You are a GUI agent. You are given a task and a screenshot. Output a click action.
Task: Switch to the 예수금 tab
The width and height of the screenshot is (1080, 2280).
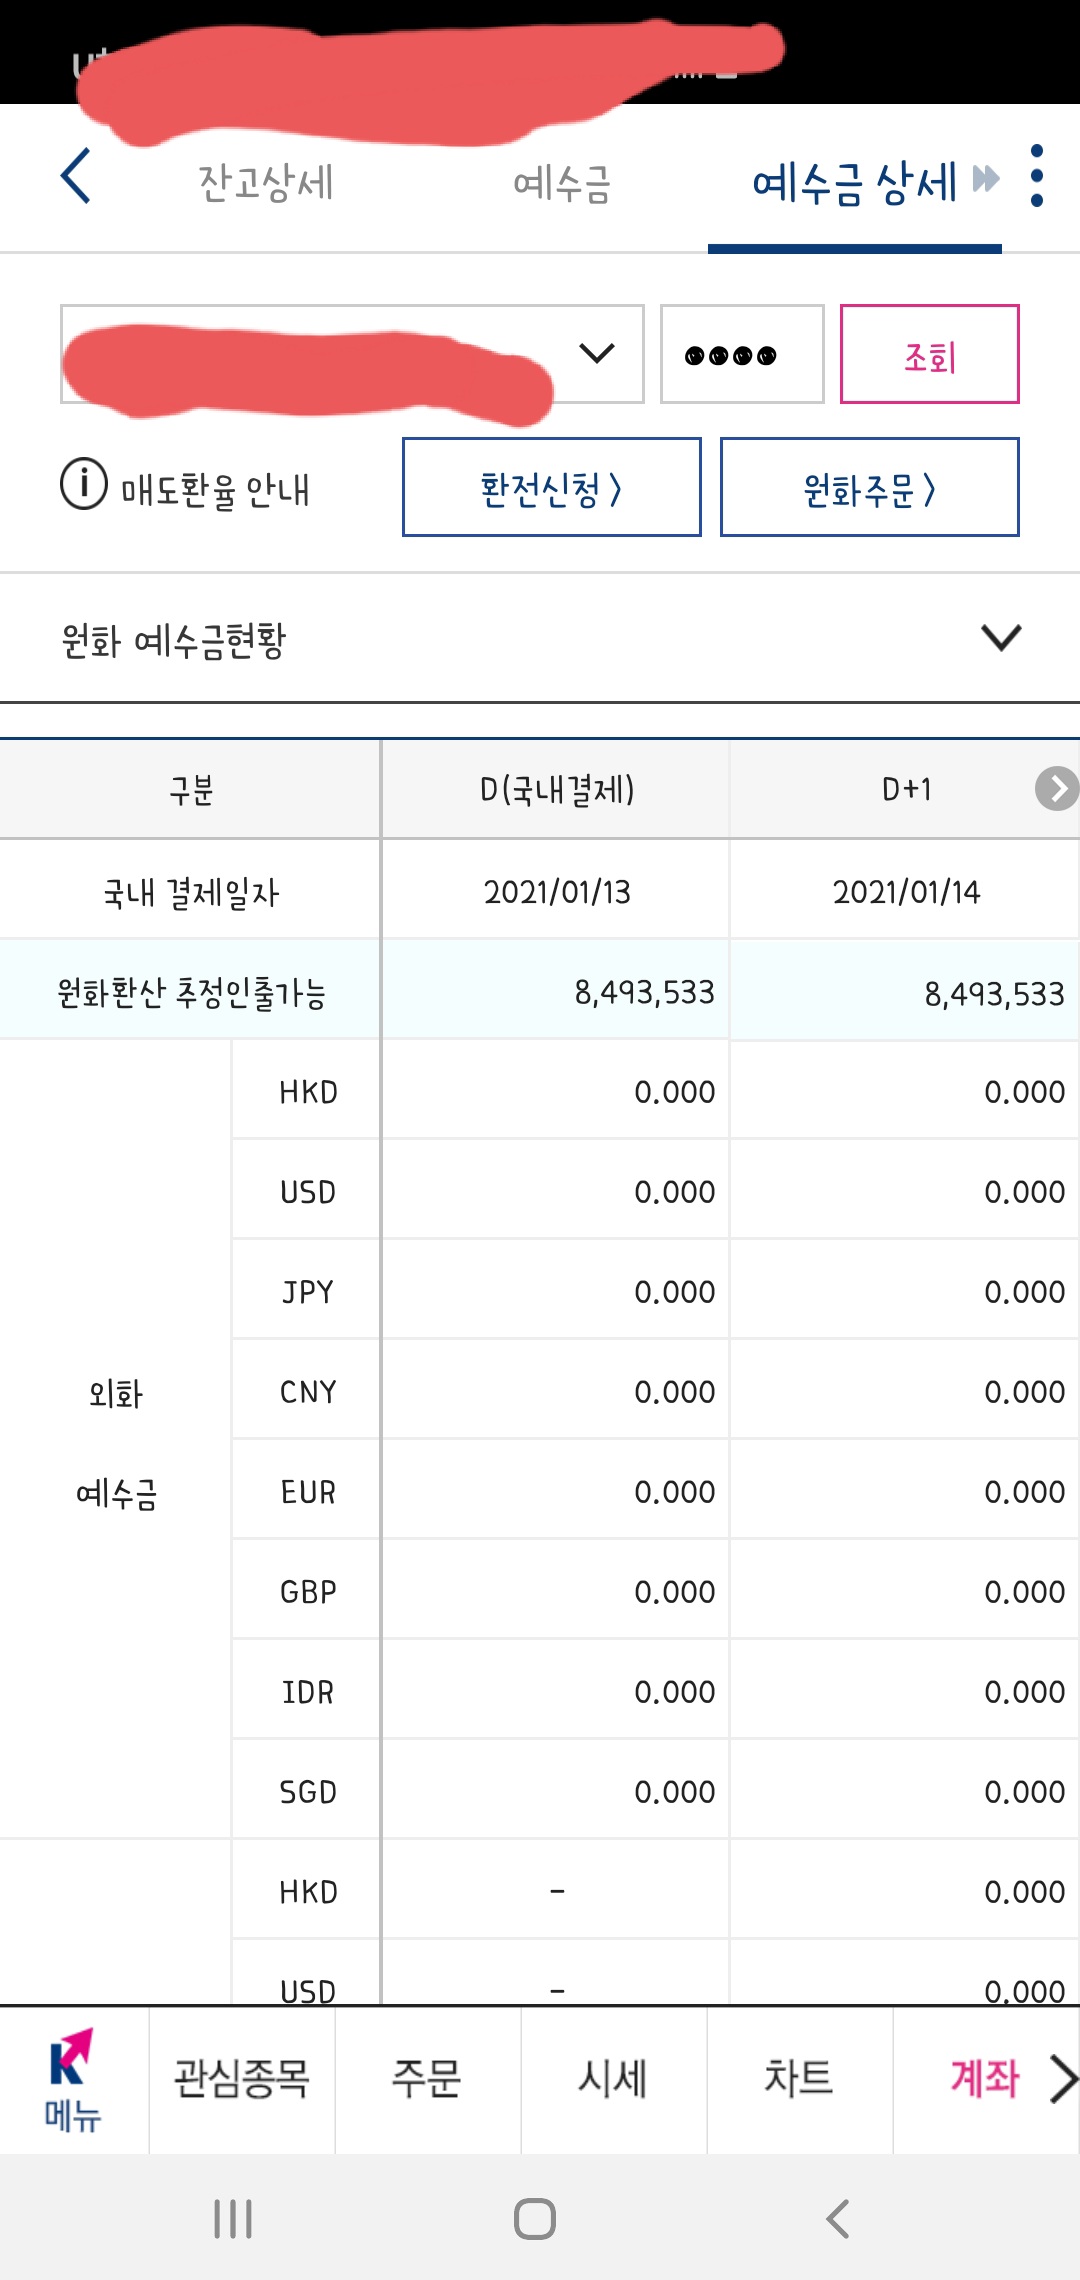(x=562, y=183)
